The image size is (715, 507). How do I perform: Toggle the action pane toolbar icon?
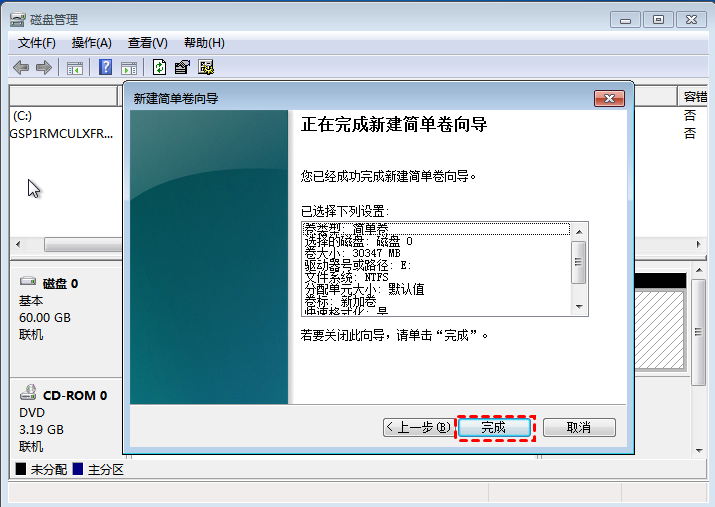pos(129,68)
